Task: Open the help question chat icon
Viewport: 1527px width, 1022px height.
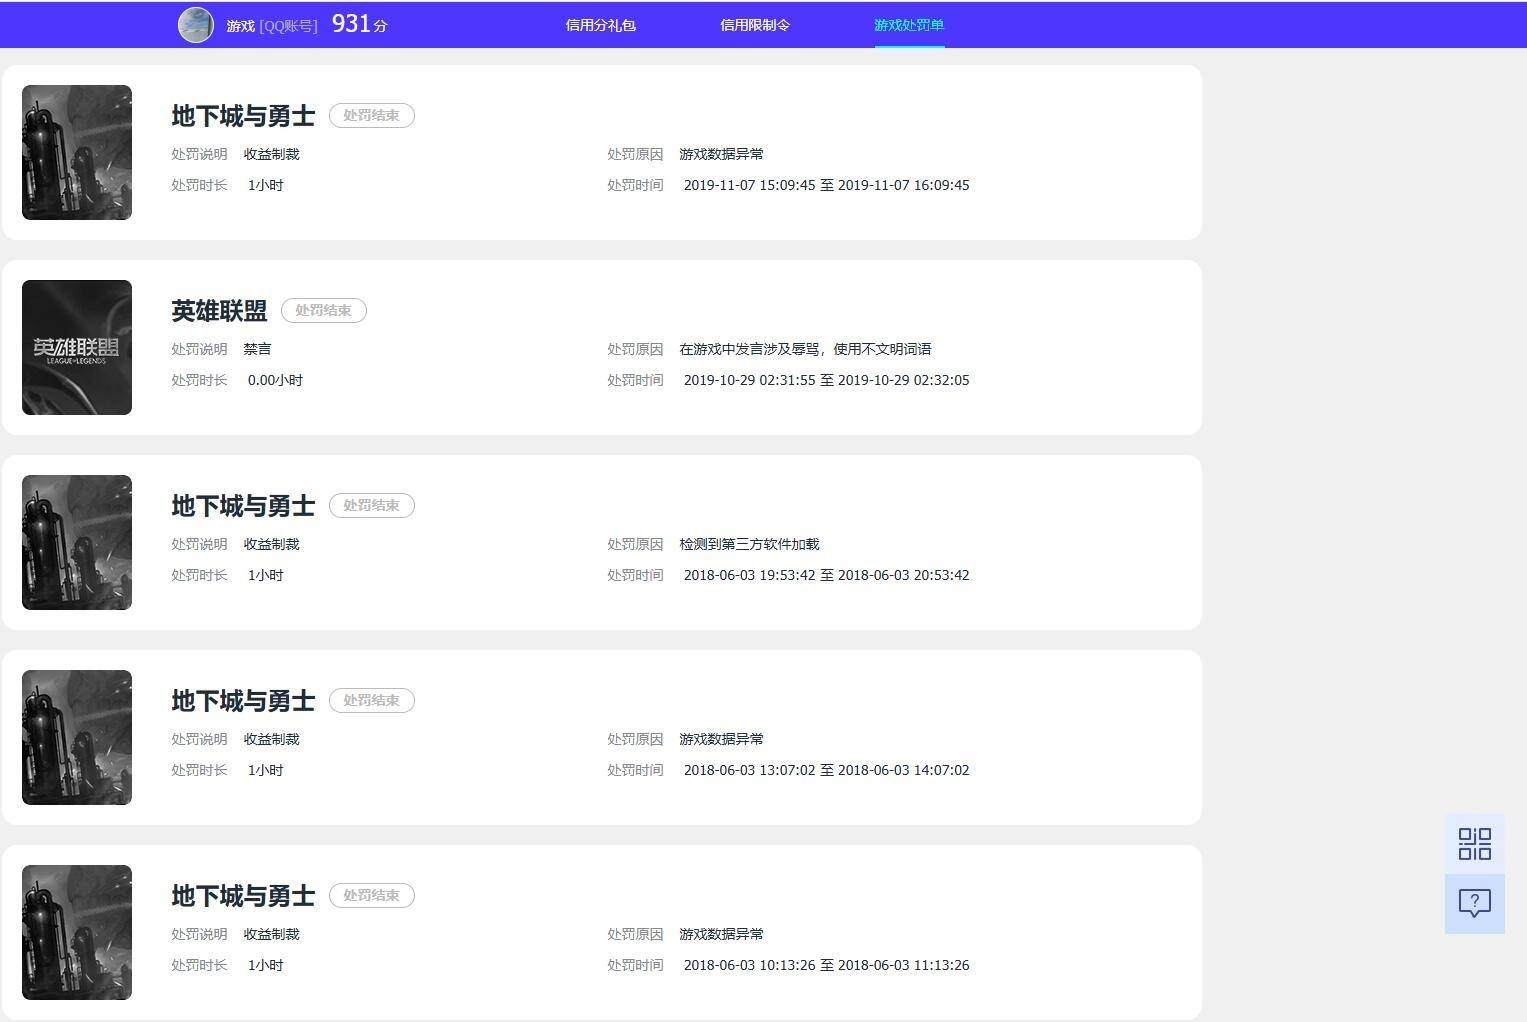Action: [x=1474, y=904]
